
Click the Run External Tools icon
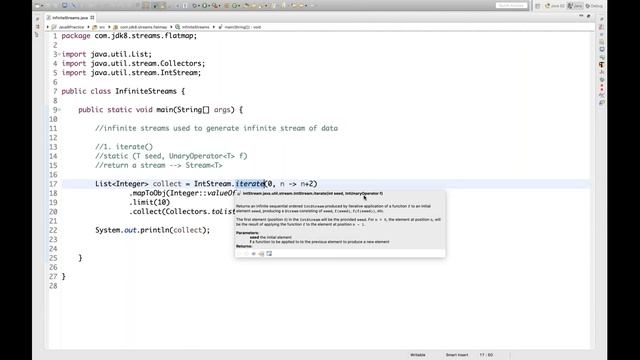[x=215, y=6]
